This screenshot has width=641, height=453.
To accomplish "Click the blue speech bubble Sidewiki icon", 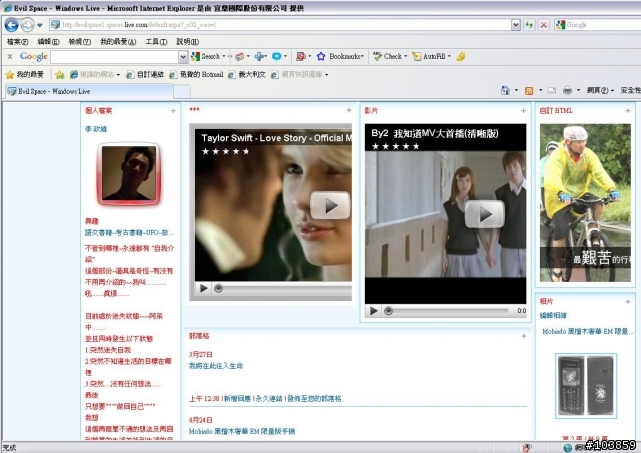I will pyautogui.click(x=276, y=56).
